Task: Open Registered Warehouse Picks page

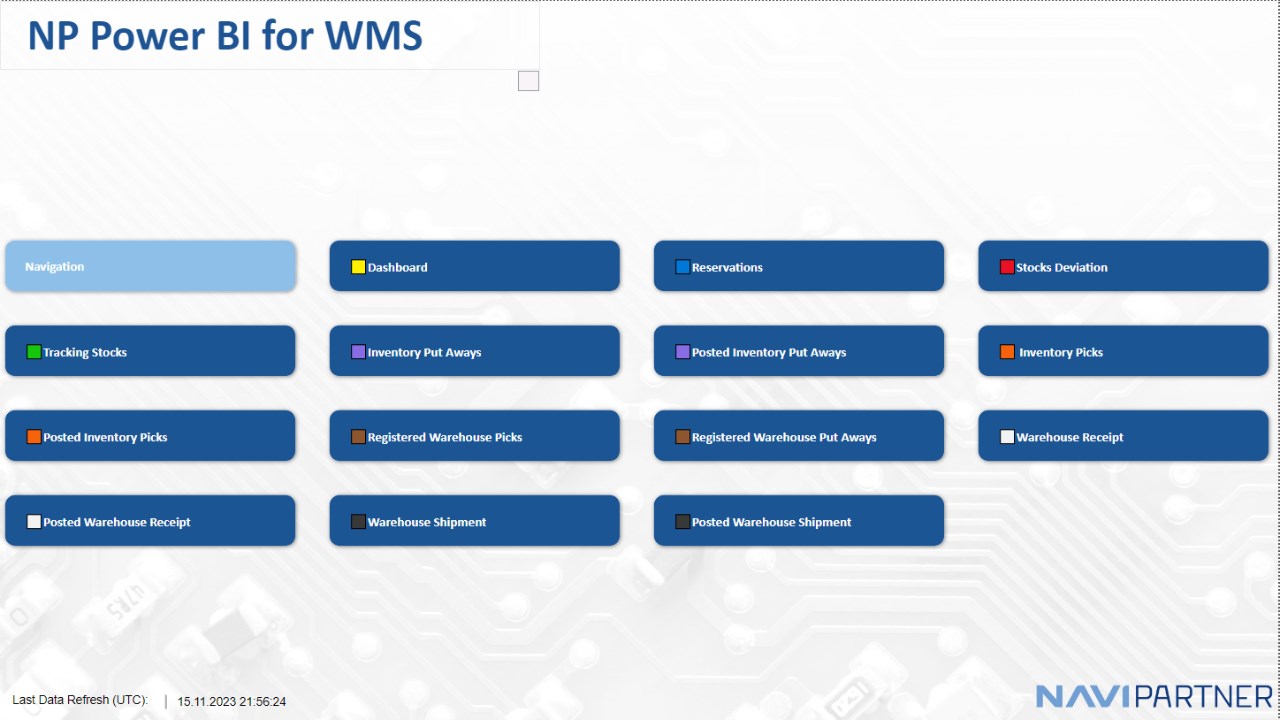Action: tap(475, 436)
